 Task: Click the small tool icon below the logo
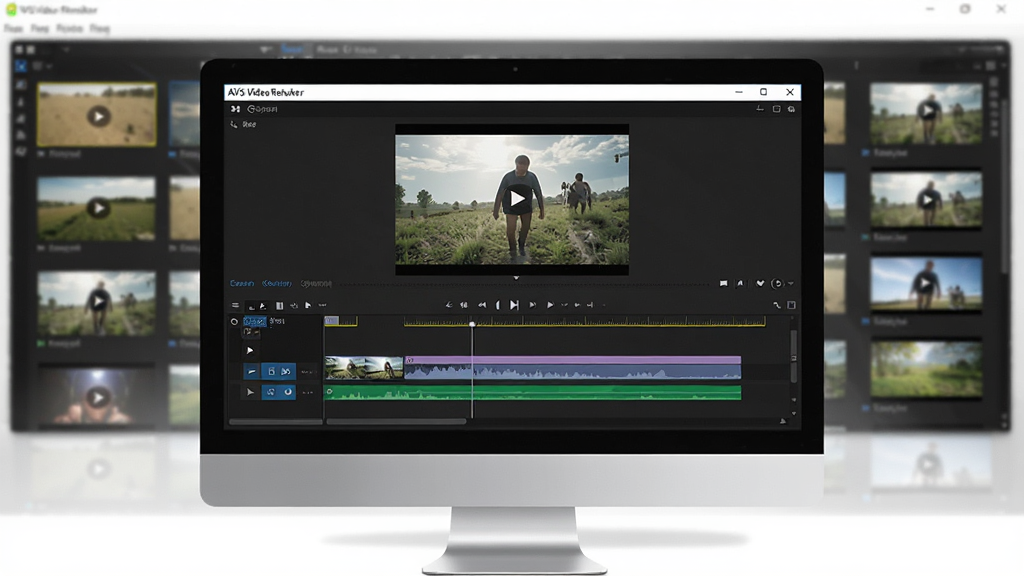pos(234,124)
